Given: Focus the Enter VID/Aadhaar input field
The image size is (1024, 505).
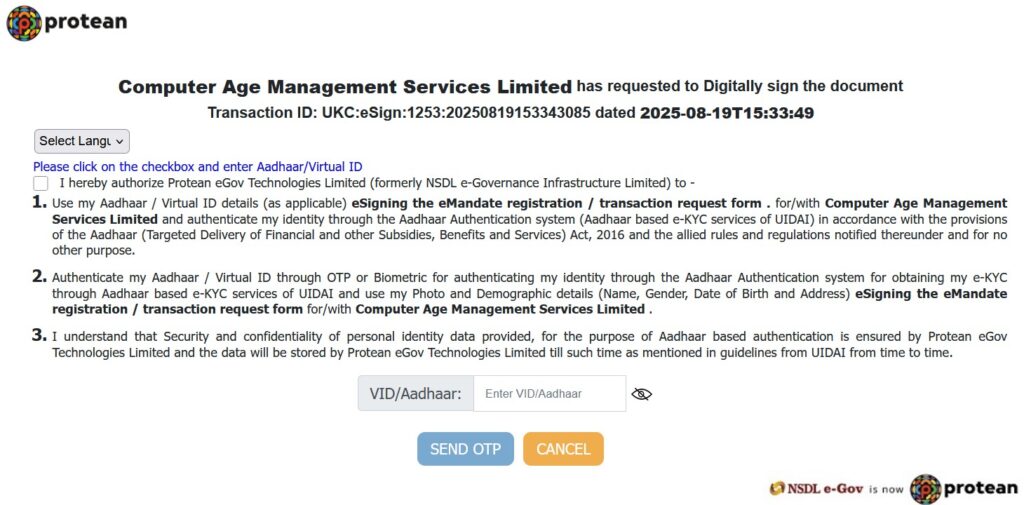Looking at the screenshot, I should pos(549,394).
